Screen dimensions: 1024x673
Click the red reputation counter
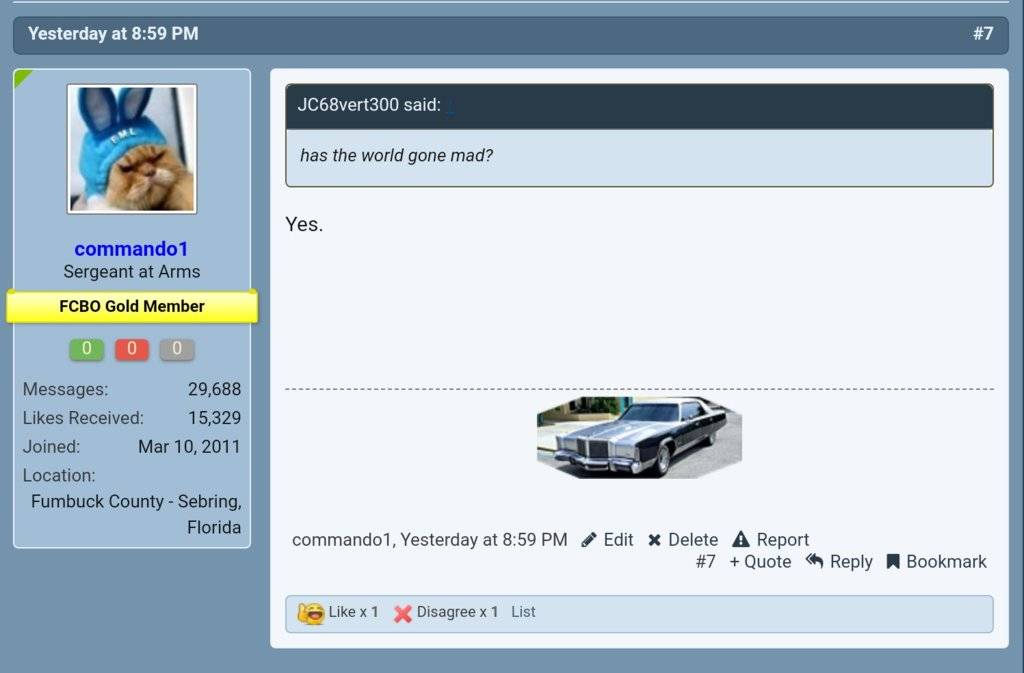131,349
